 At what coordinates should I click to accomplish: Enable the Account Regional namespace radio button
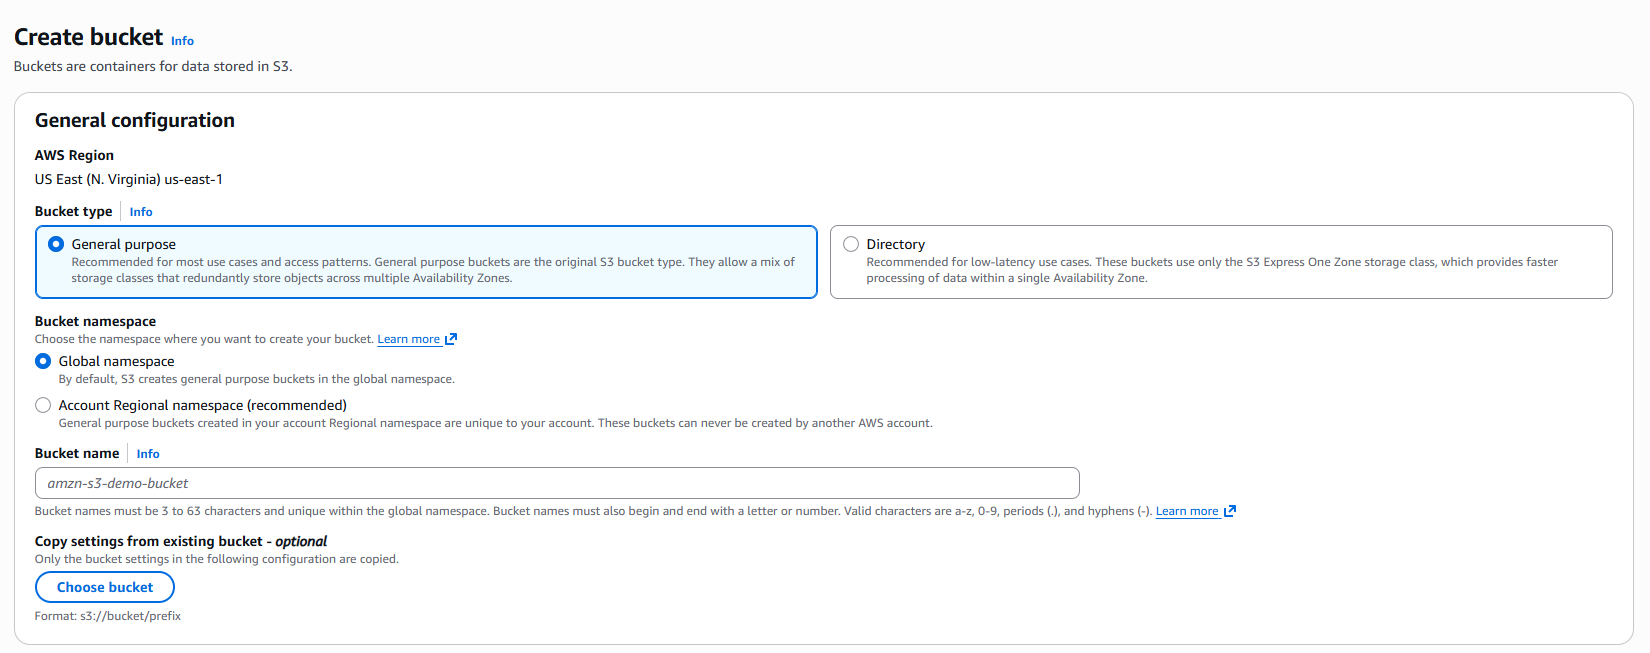(x=43, y=405)
